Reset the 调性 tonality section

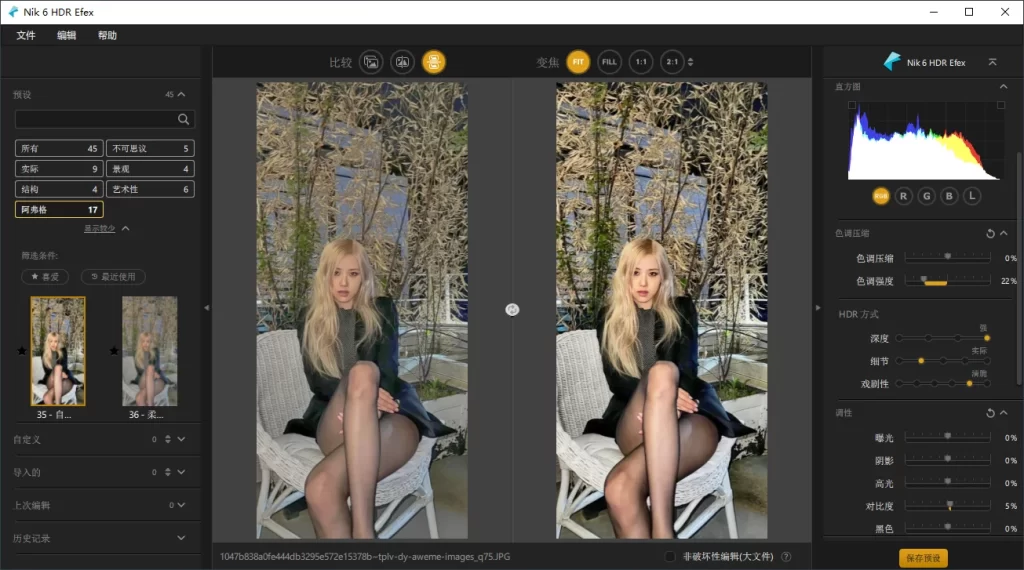coord(990,413)
